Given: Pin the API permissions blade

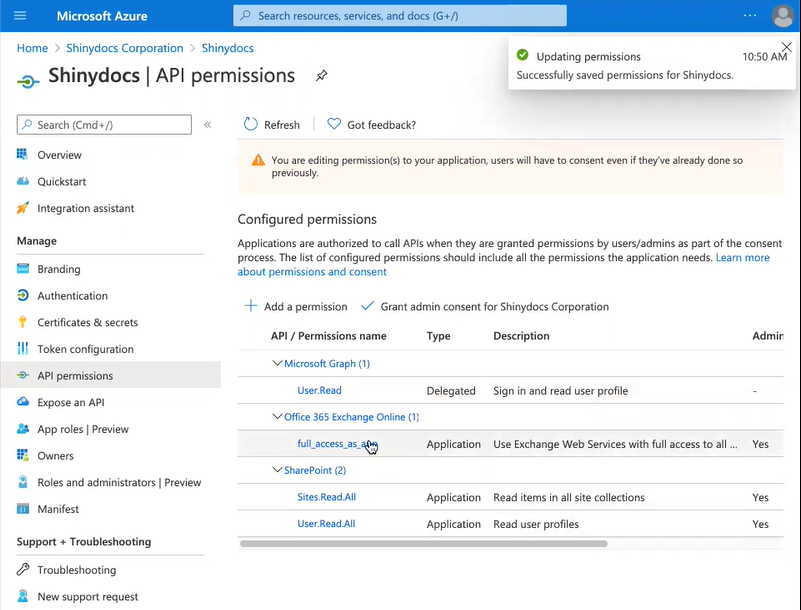Looking at the screenshot, I should click(x=321, y=76).
